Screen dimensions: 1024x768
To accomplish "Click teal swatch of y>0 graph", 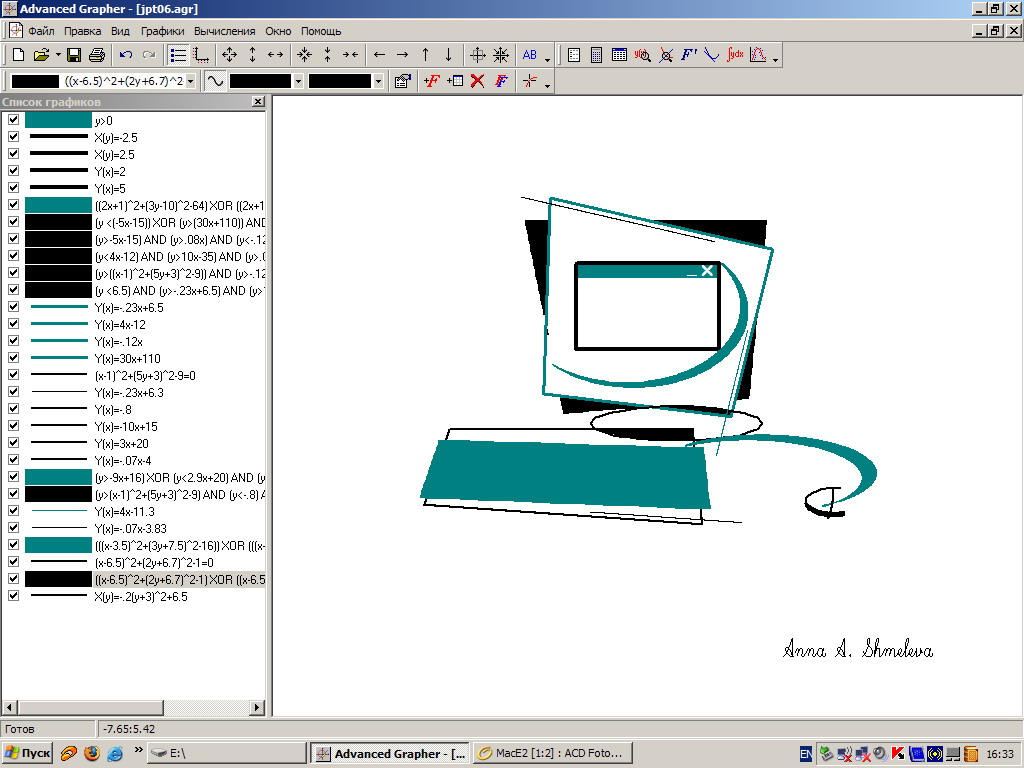I will pyautogui.click(x=58, y=121).
